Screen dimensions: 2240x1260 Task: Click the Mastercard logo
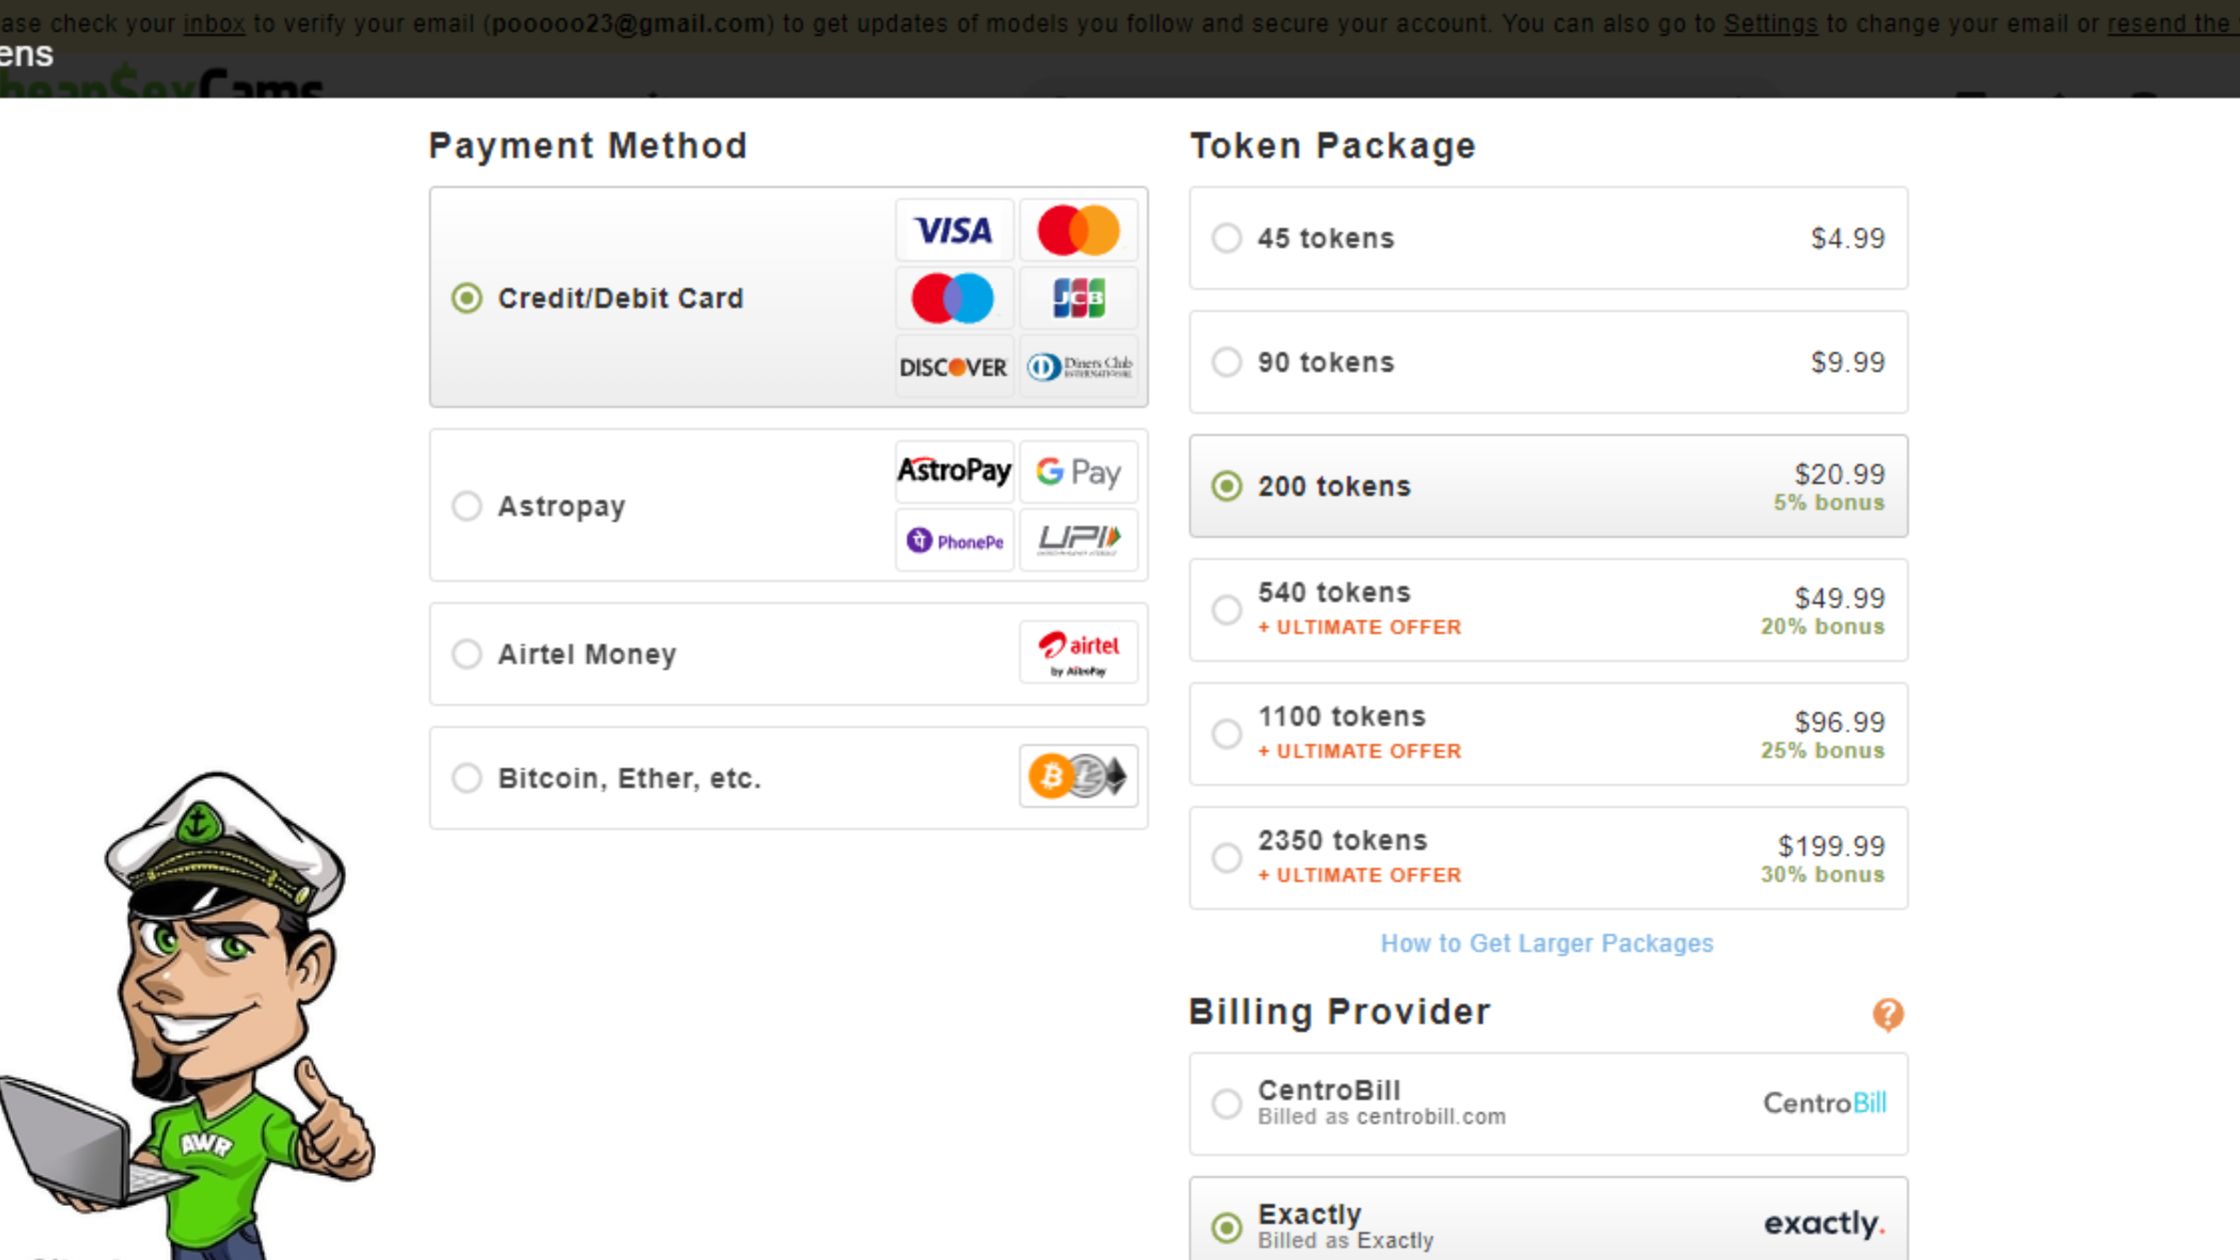1078,231
